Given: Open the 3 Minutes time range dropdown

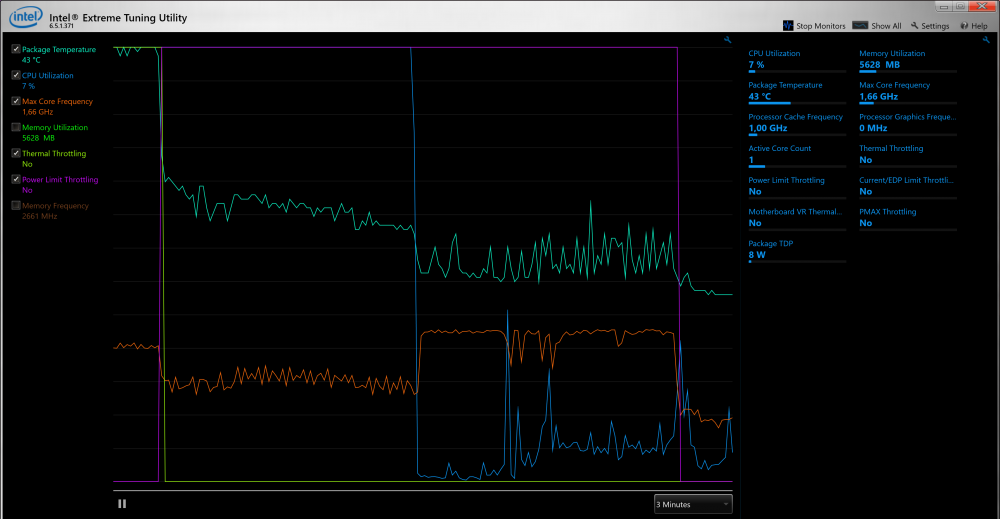Looking at the screenshot, I should (693, 504).
